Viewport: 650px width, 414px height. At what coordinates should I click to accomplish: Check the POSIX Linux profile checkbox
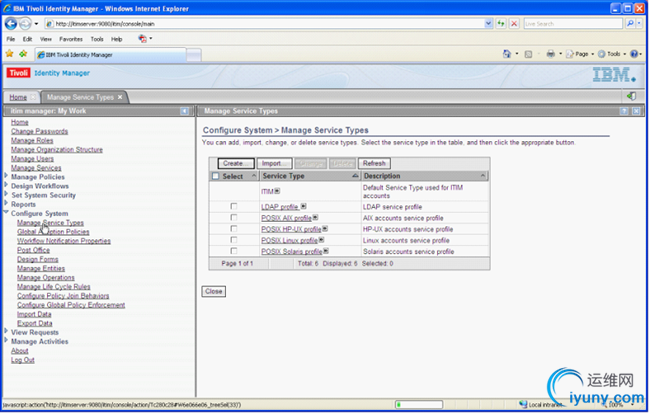coord(234,240)
